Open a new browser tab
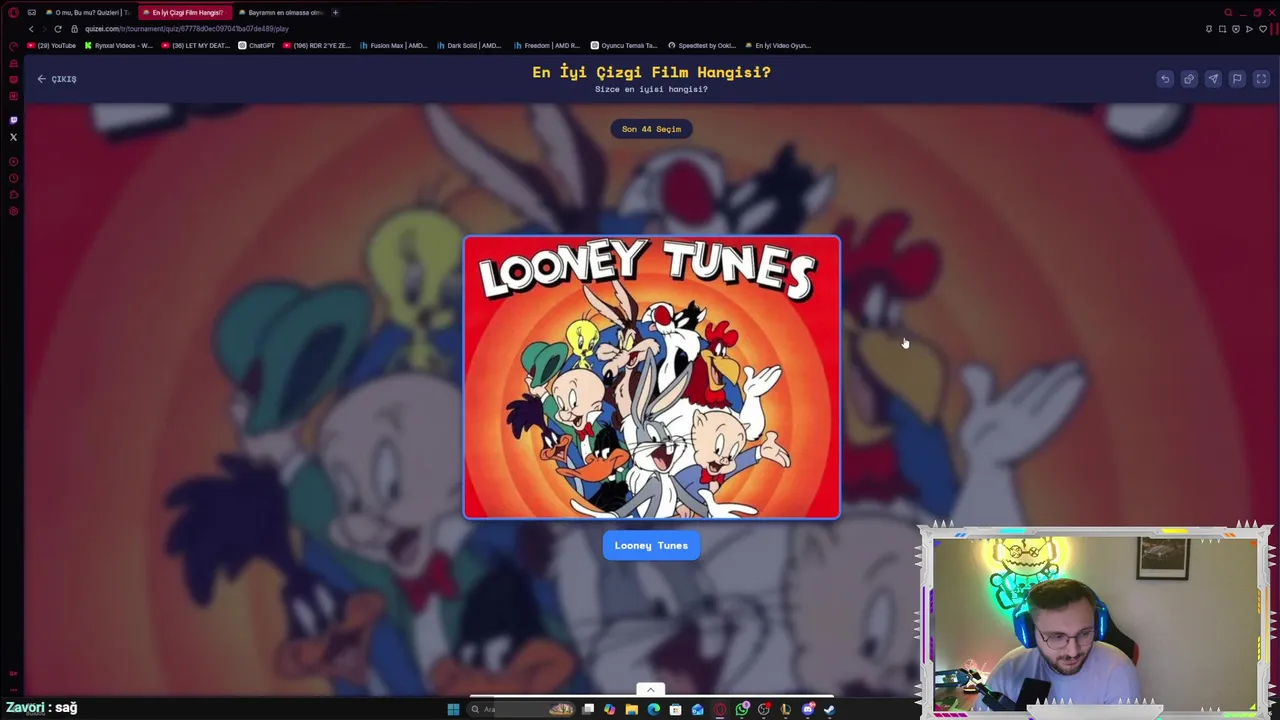This screenshot has height=720, width=1280. tap(335, 12)
